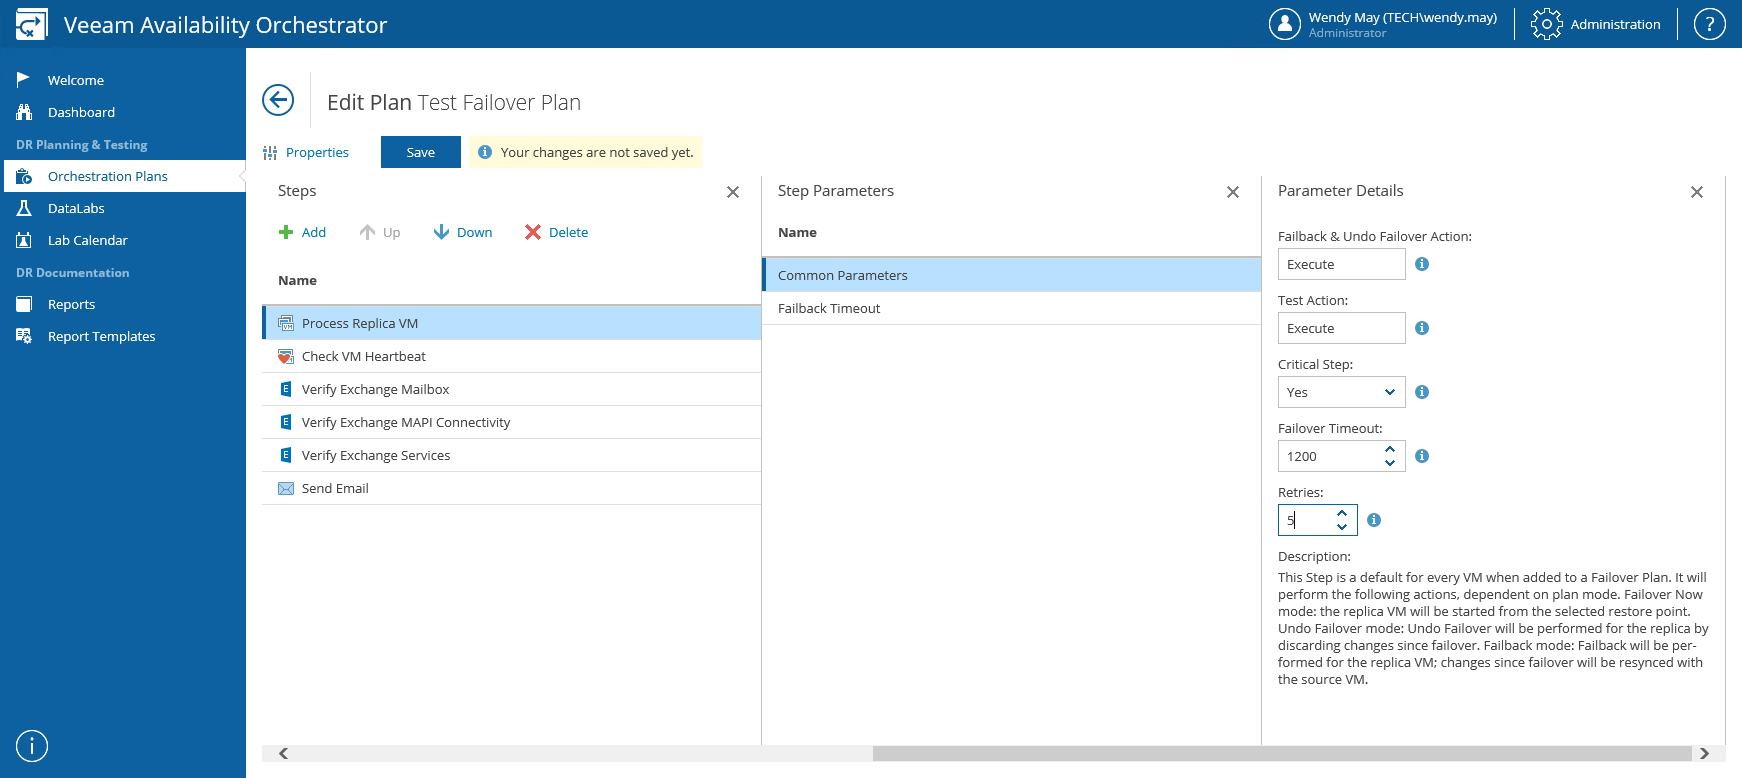
Task: Show info for Retries
Action: click(x=1374, y=520)
